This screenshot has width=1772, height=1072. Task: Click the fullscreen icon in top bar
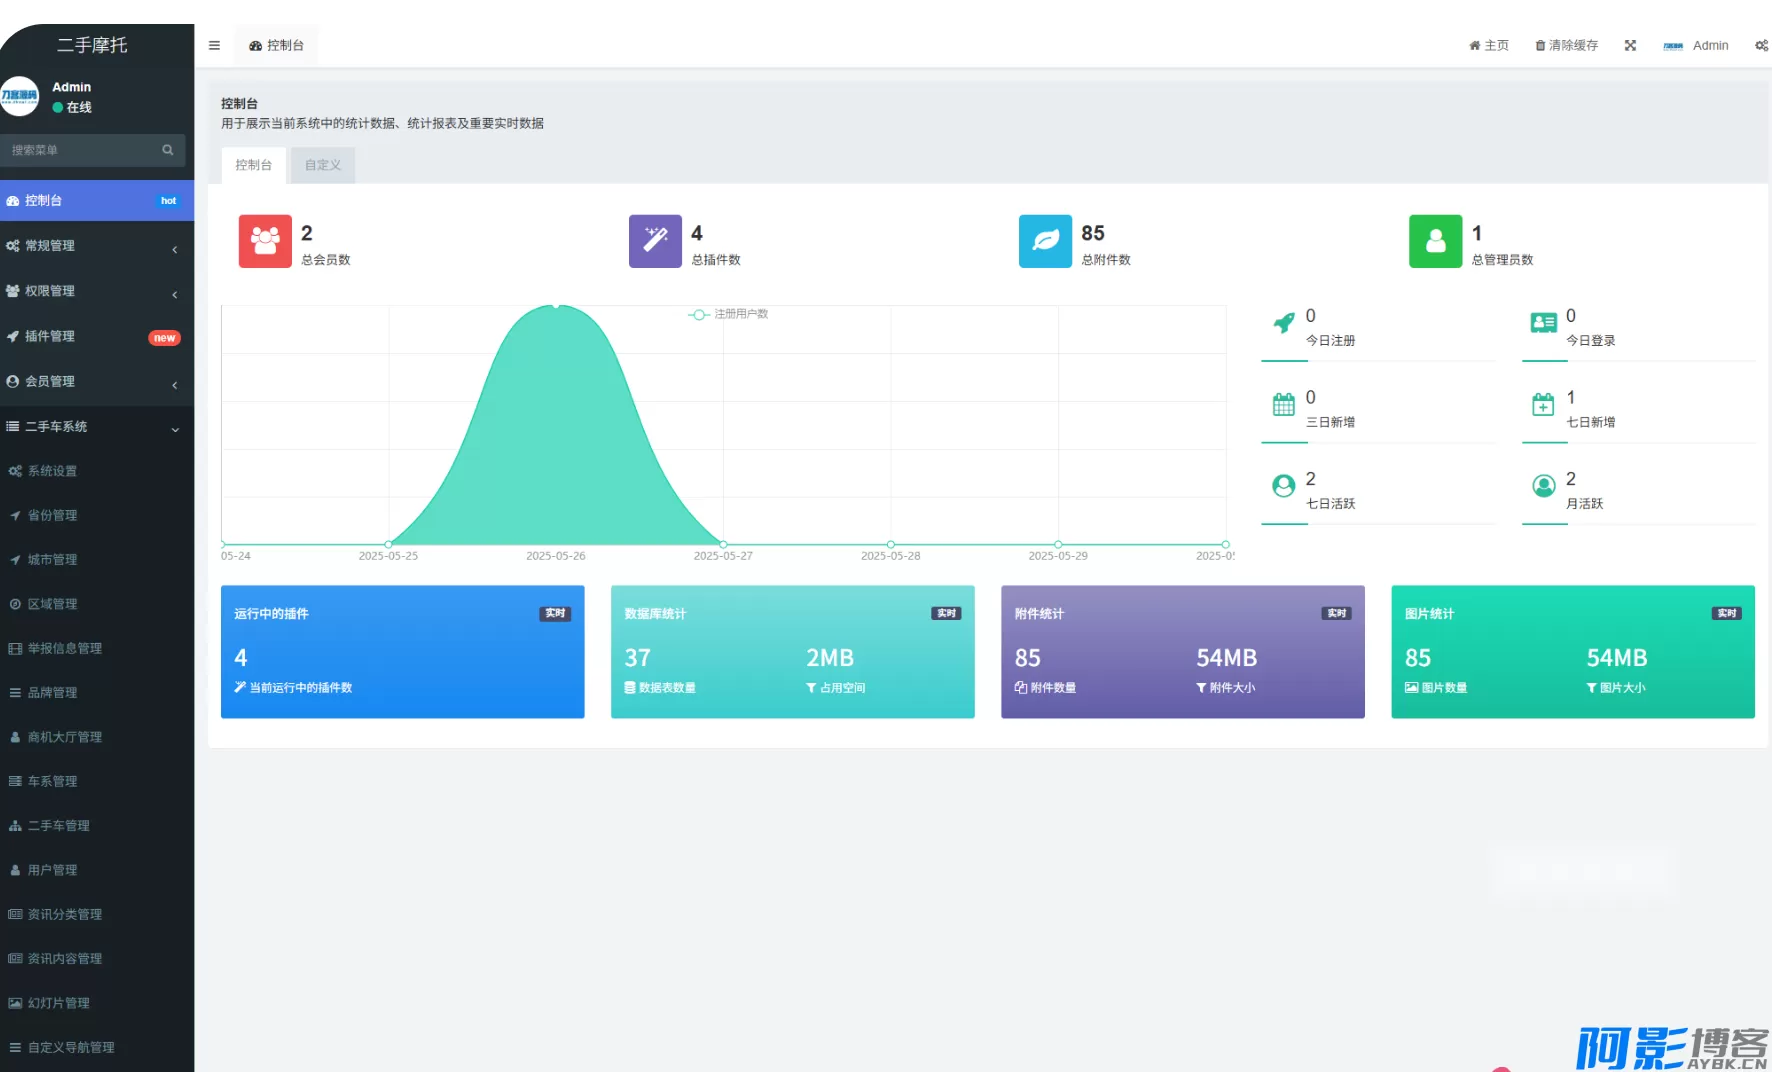[1630, 46]
